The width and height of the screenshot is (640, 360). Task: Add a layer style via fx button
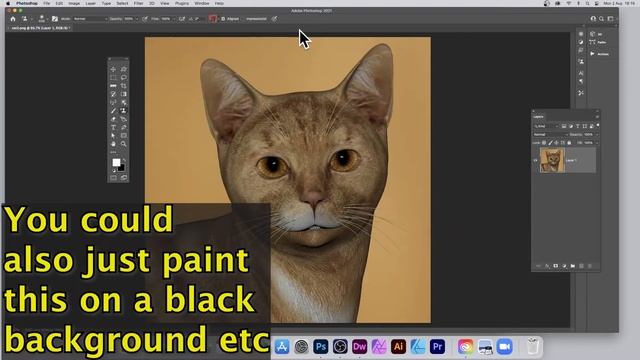click(547, 266)
